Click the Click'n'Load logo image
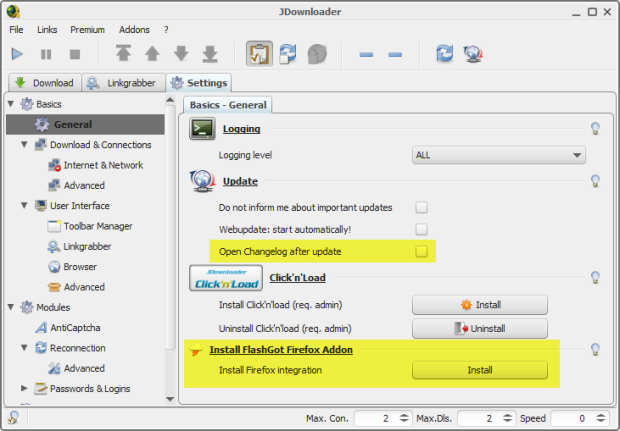 coord(226,278)
